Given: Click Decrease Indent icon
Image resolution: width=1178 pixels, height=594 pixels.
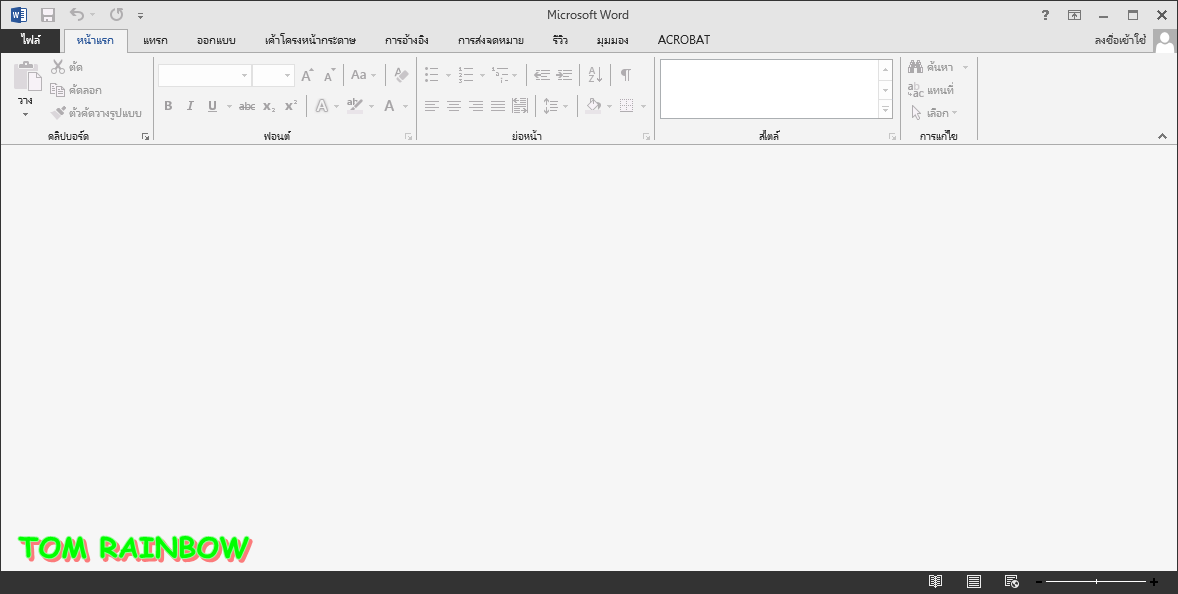Looking at the screenshot, I should click(x=542, y=74).
